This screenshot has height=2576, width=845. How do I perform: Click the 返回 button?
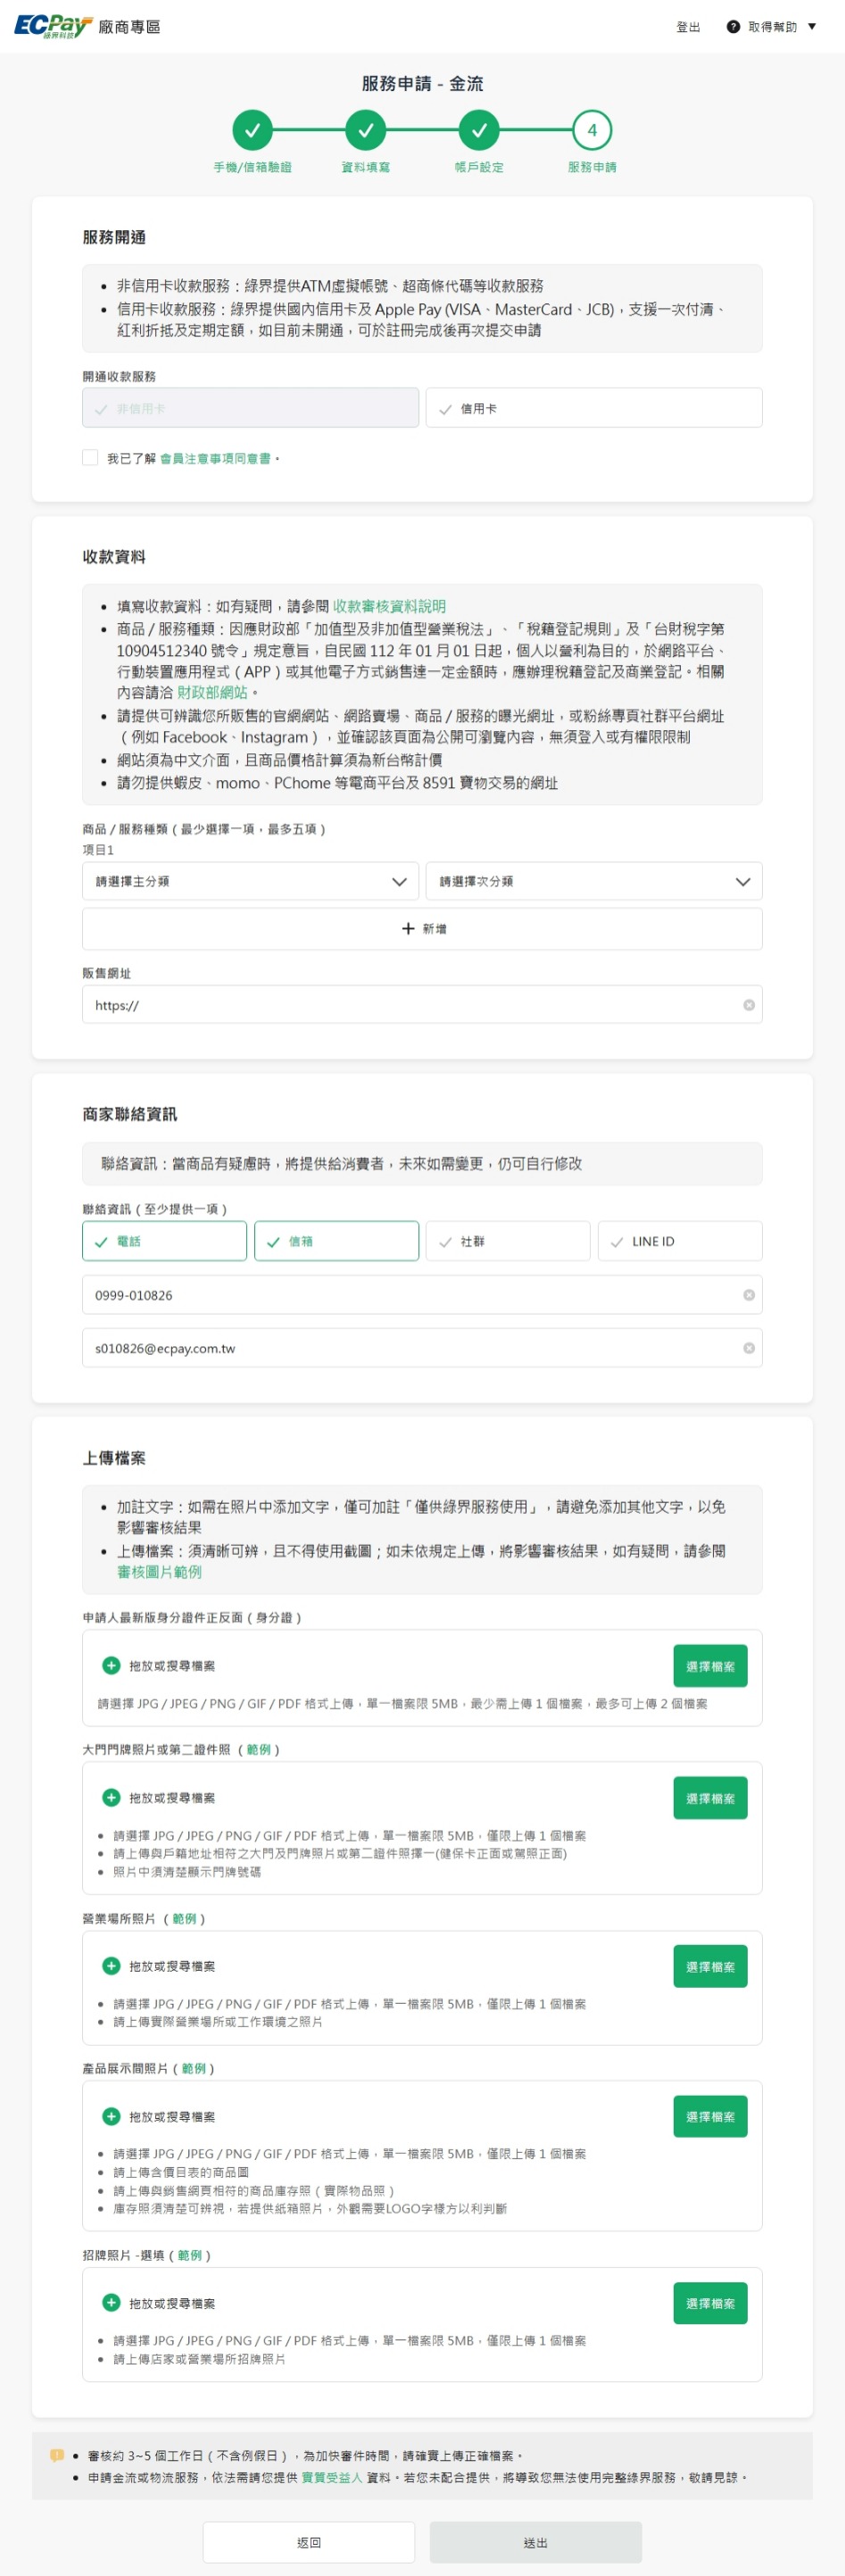click(x=309, y=2542)
